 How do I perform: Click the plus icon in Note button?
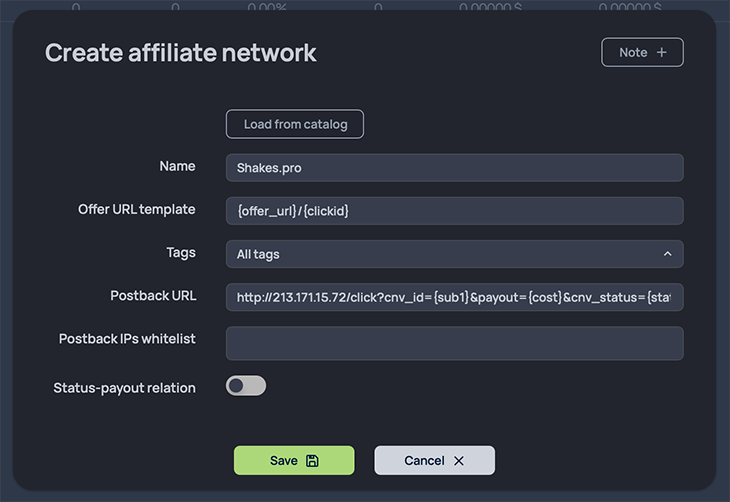coord(662,52)
